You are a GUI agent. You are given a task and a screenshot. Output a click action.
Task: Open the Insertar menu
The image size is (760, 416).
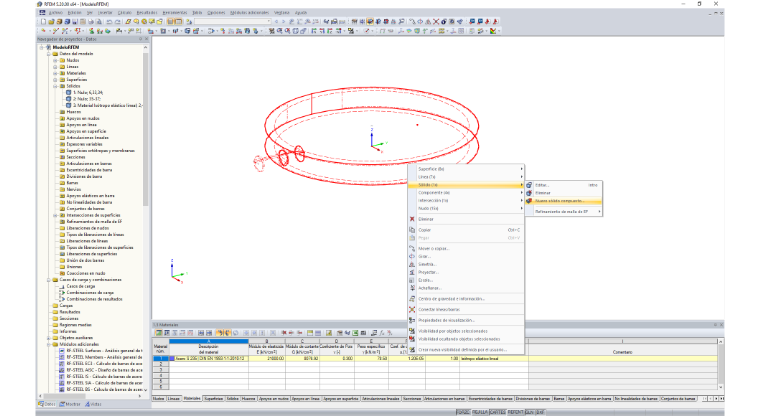click(105, 13)
